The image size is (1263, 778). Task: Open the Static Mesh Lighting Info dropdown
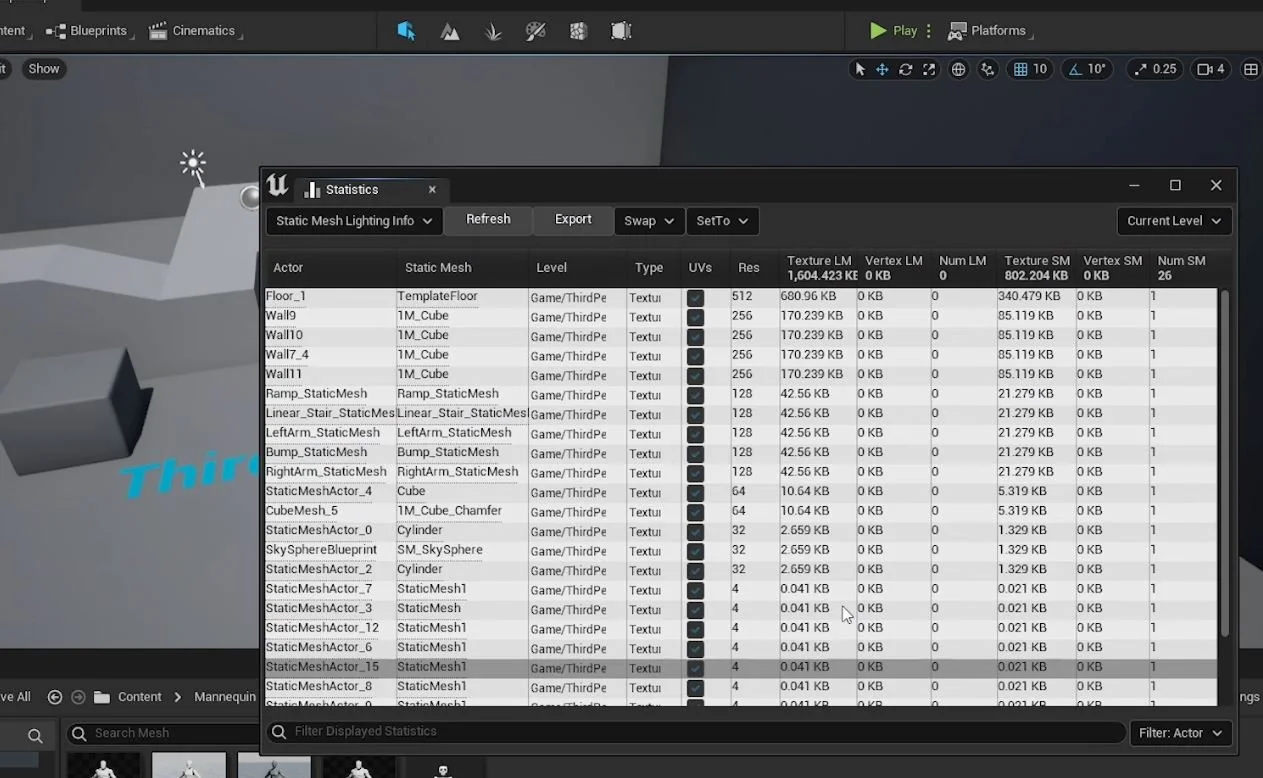click(353, 221)
